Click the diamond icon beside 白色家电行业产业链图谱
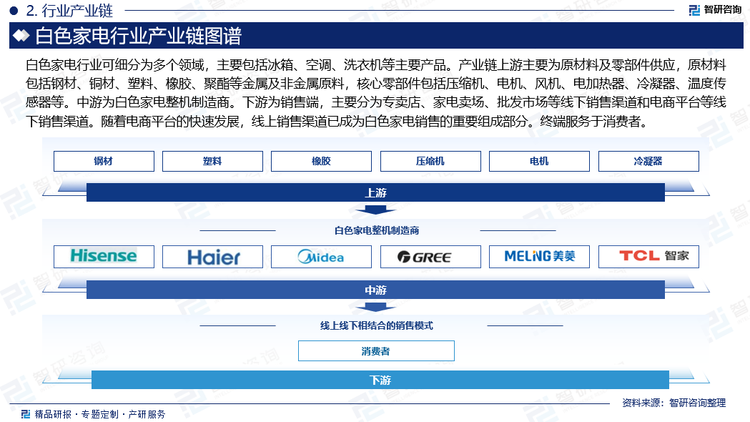Image resolution: width=750 pixels, height=422 pixels. pyautogui.click(x=21, y=35)
